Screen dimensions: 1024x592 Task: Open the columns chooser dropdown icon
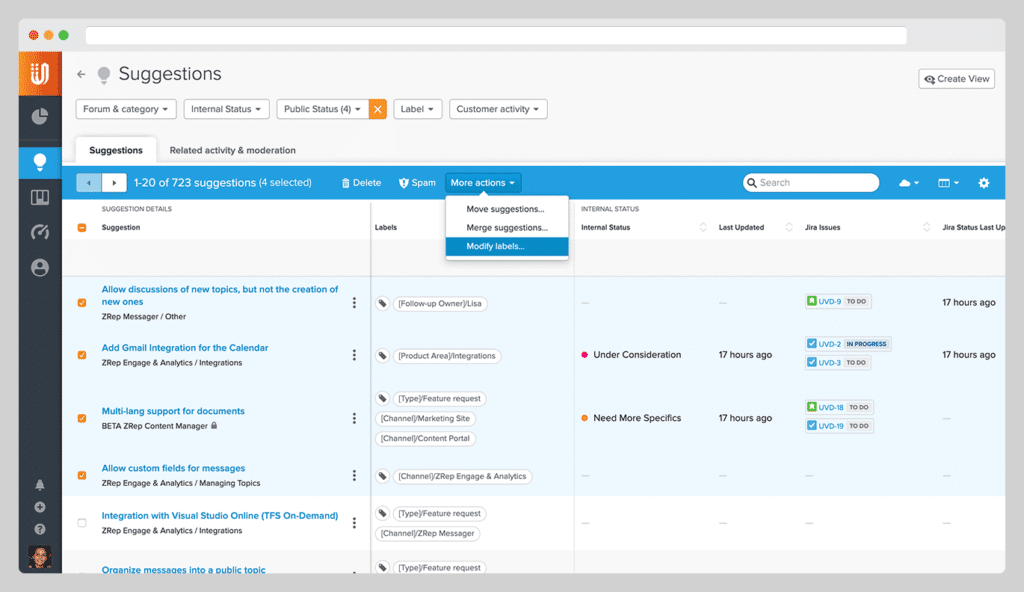(x=948, y=183)
